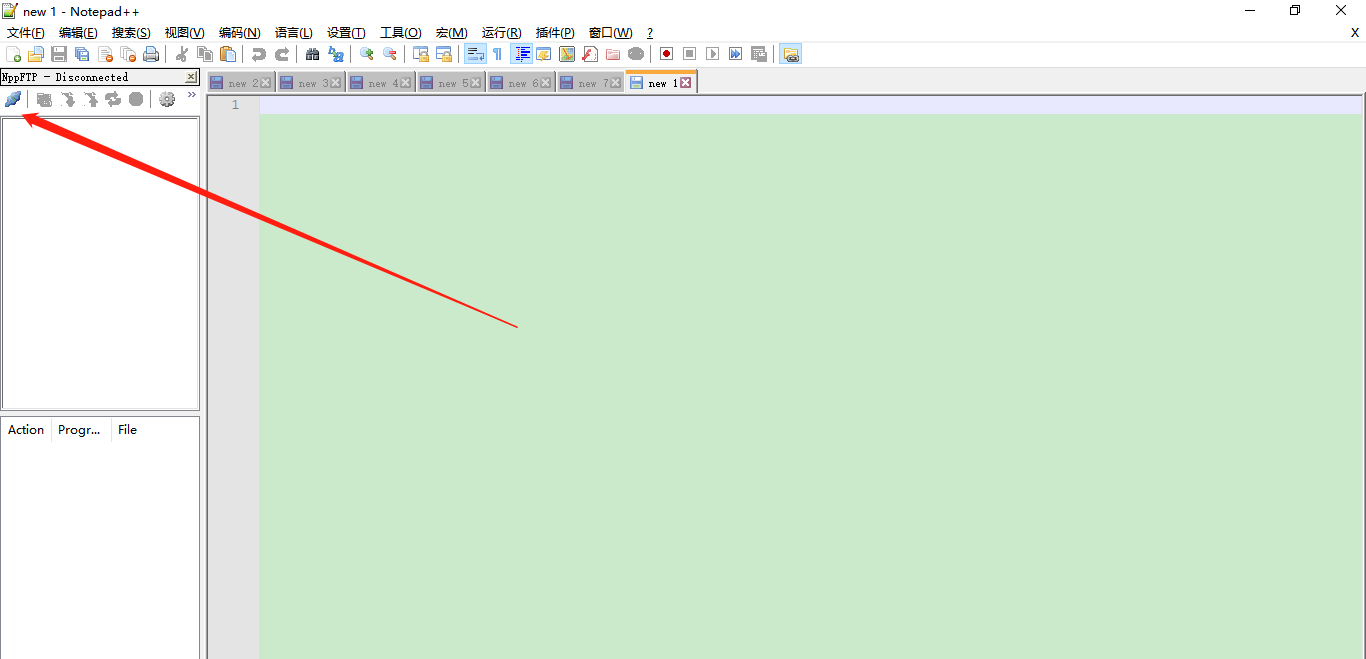Open the 文件(F) menu
This screenshot has height=659, width=1366.
click(x=26, y=33)
